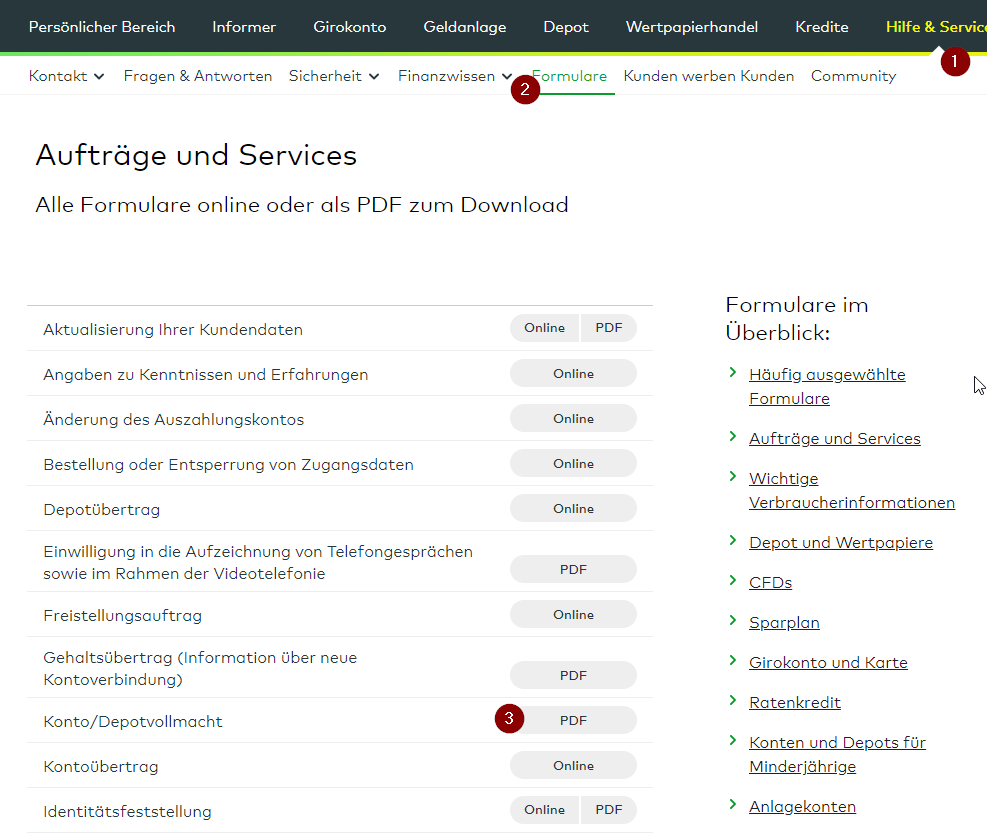Viewport: 987px width, 836px height.
Task: Click the green chevron beside Aufträge und Services
Action: point(733,437)
